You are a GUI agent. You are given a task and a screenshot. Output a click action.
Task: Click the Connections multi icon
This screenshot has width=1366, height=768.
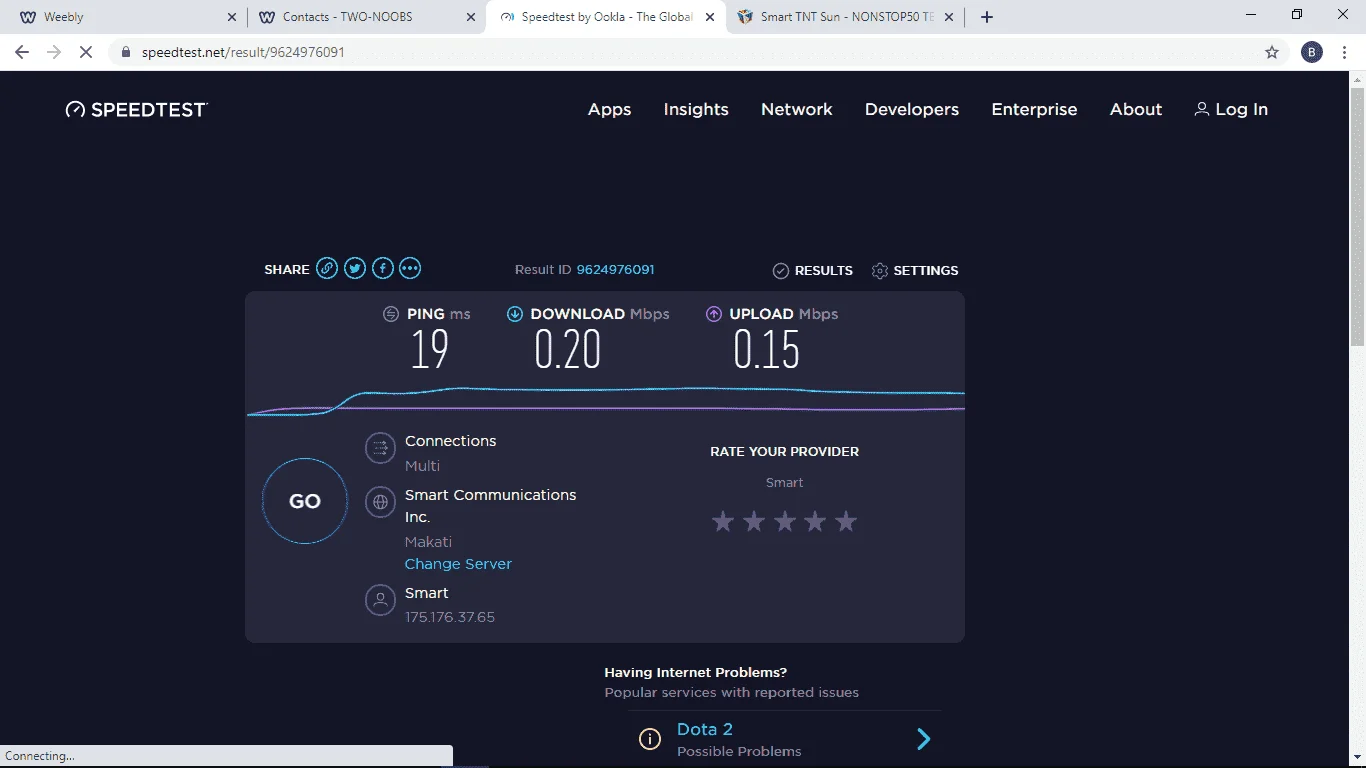[380, 449]
